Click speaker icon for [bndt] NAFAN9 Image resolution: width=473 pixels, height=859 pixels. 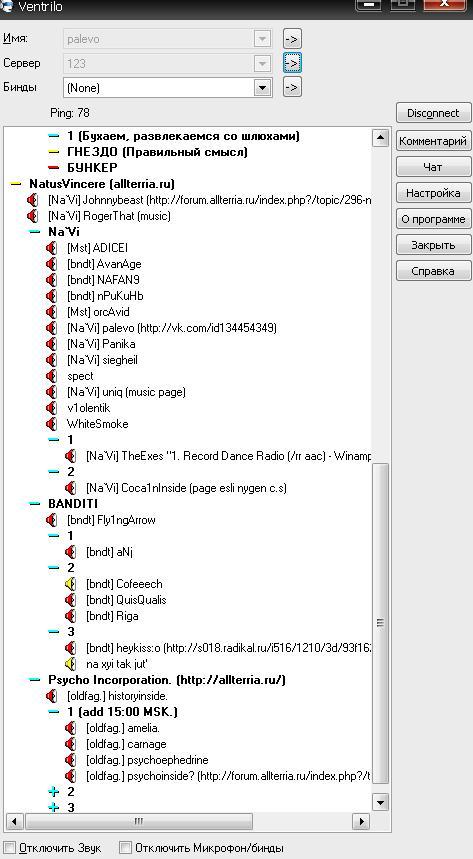(52, 280)
